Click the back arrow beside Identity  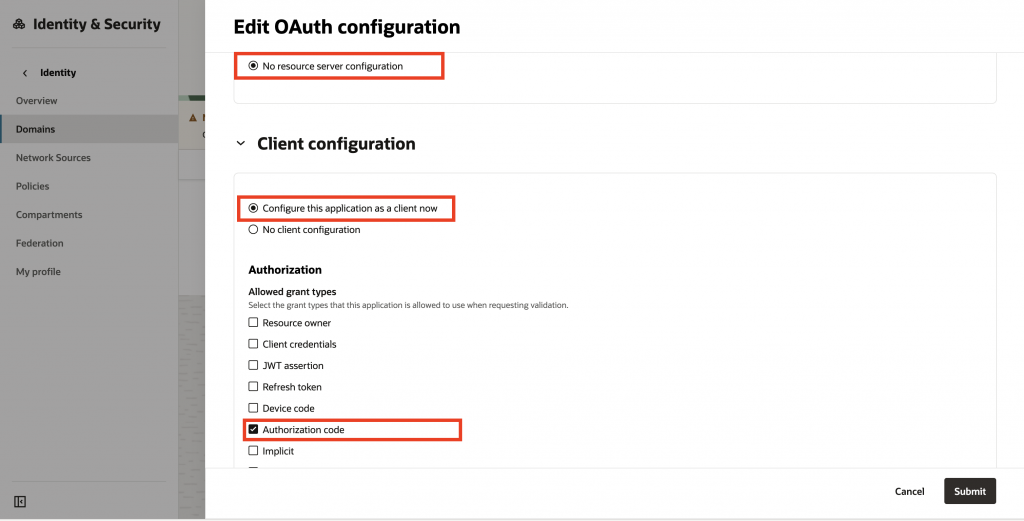[x=25, y=73]
